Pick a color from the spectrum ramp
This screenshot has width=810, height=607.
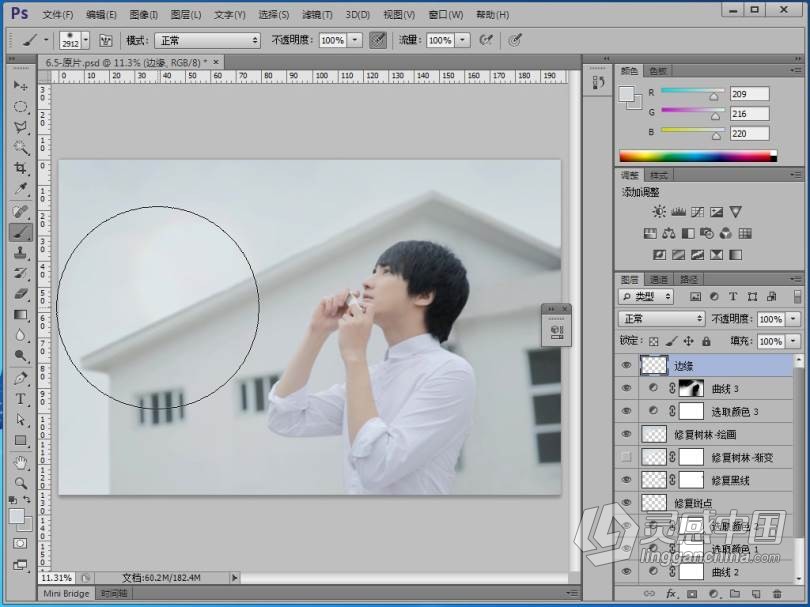tap(697, 156)
